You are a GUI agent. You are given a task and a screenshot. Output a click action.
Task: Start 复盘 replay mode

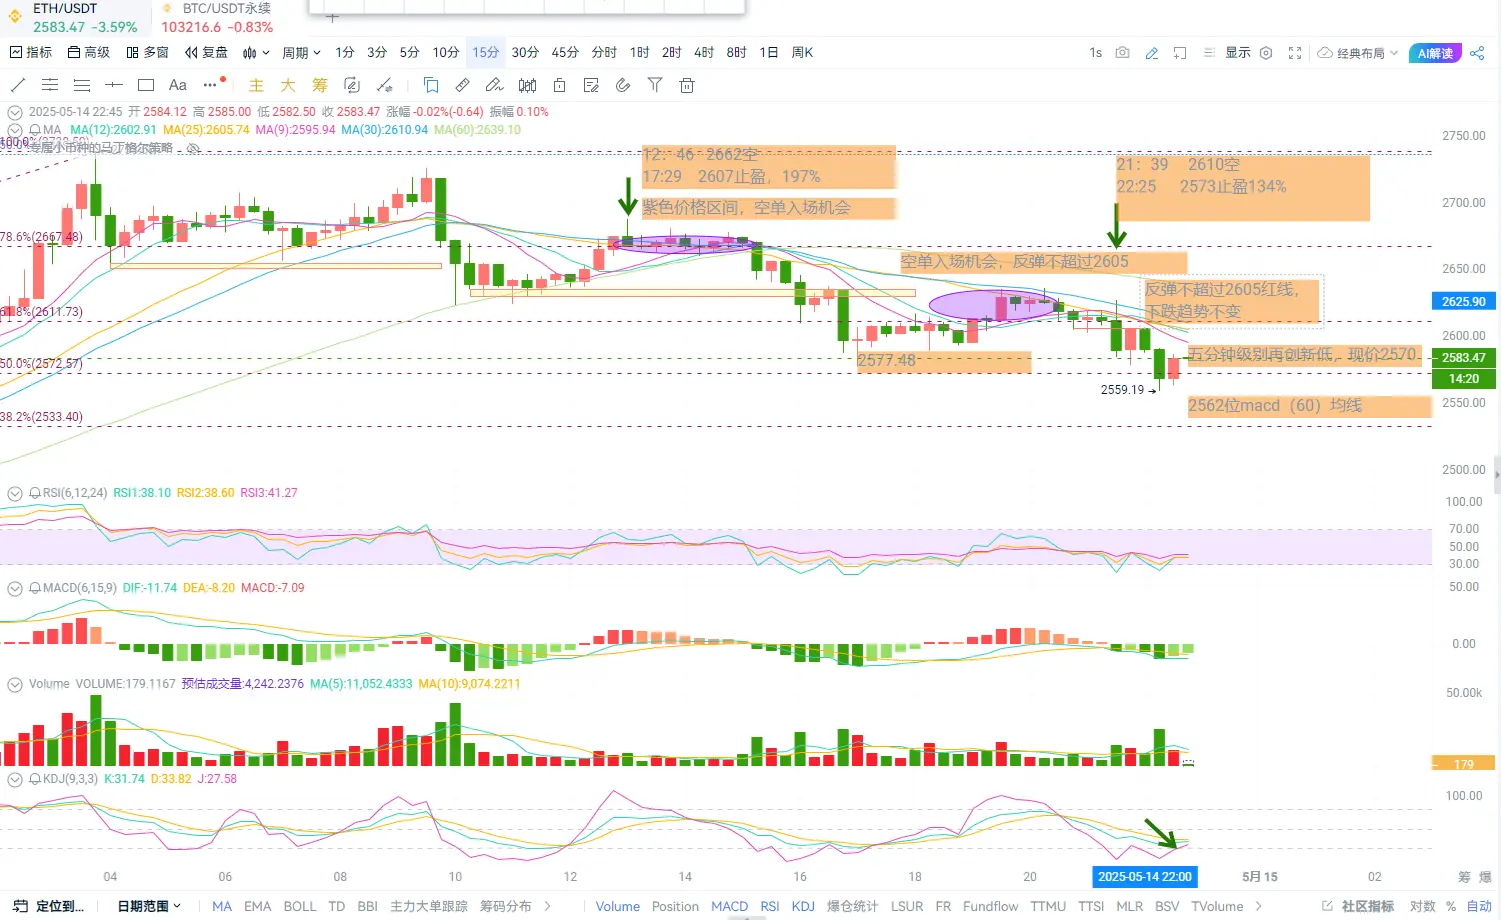point(206,53)
